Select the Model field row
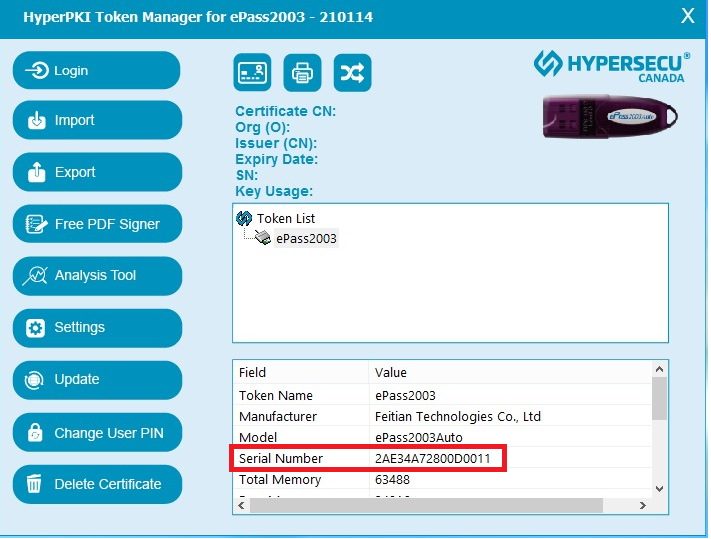The image size is (711, 539). tap(442, 437)
